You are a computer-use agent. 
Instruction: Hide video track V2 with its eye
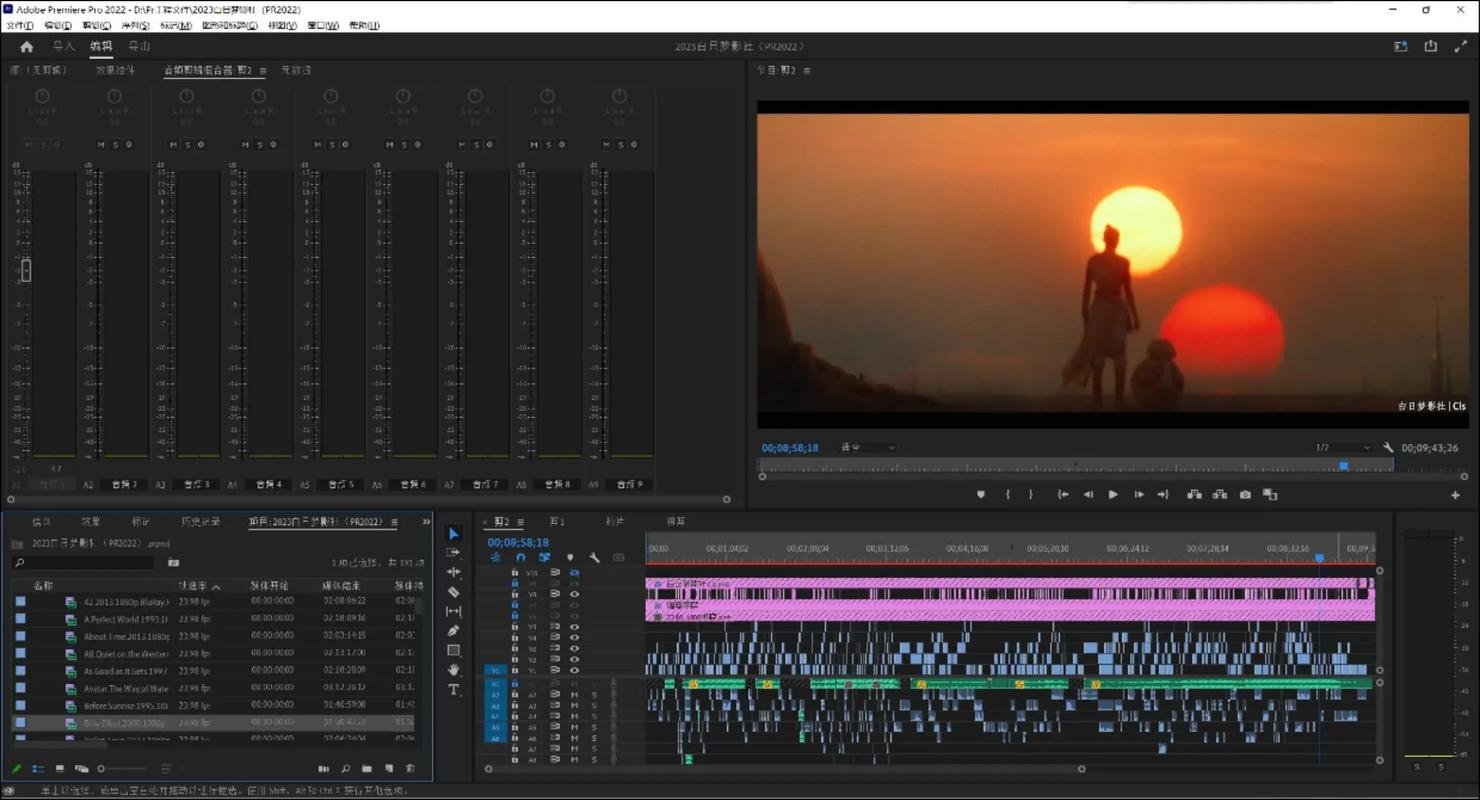pos(574,660)
